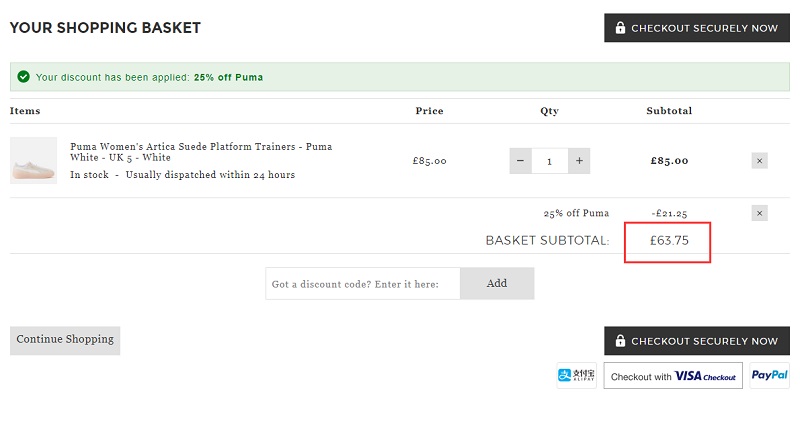Viewport: 800px width, 444px height.
Task: Click the Continue Shopping button
Action: 65,340
